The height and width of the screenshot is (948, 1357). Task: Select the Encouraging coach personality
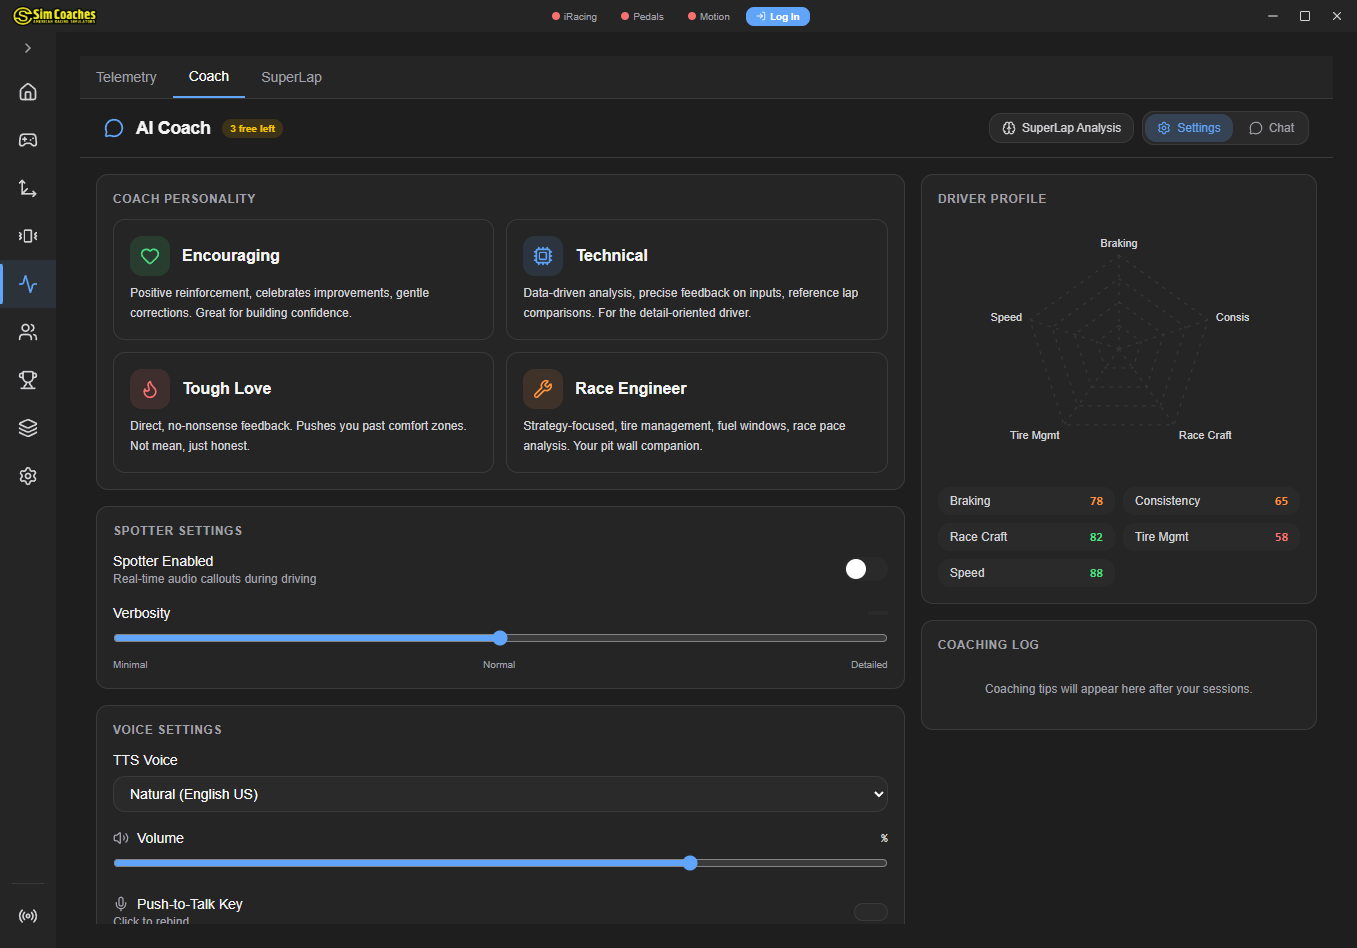tap(303, 280)
